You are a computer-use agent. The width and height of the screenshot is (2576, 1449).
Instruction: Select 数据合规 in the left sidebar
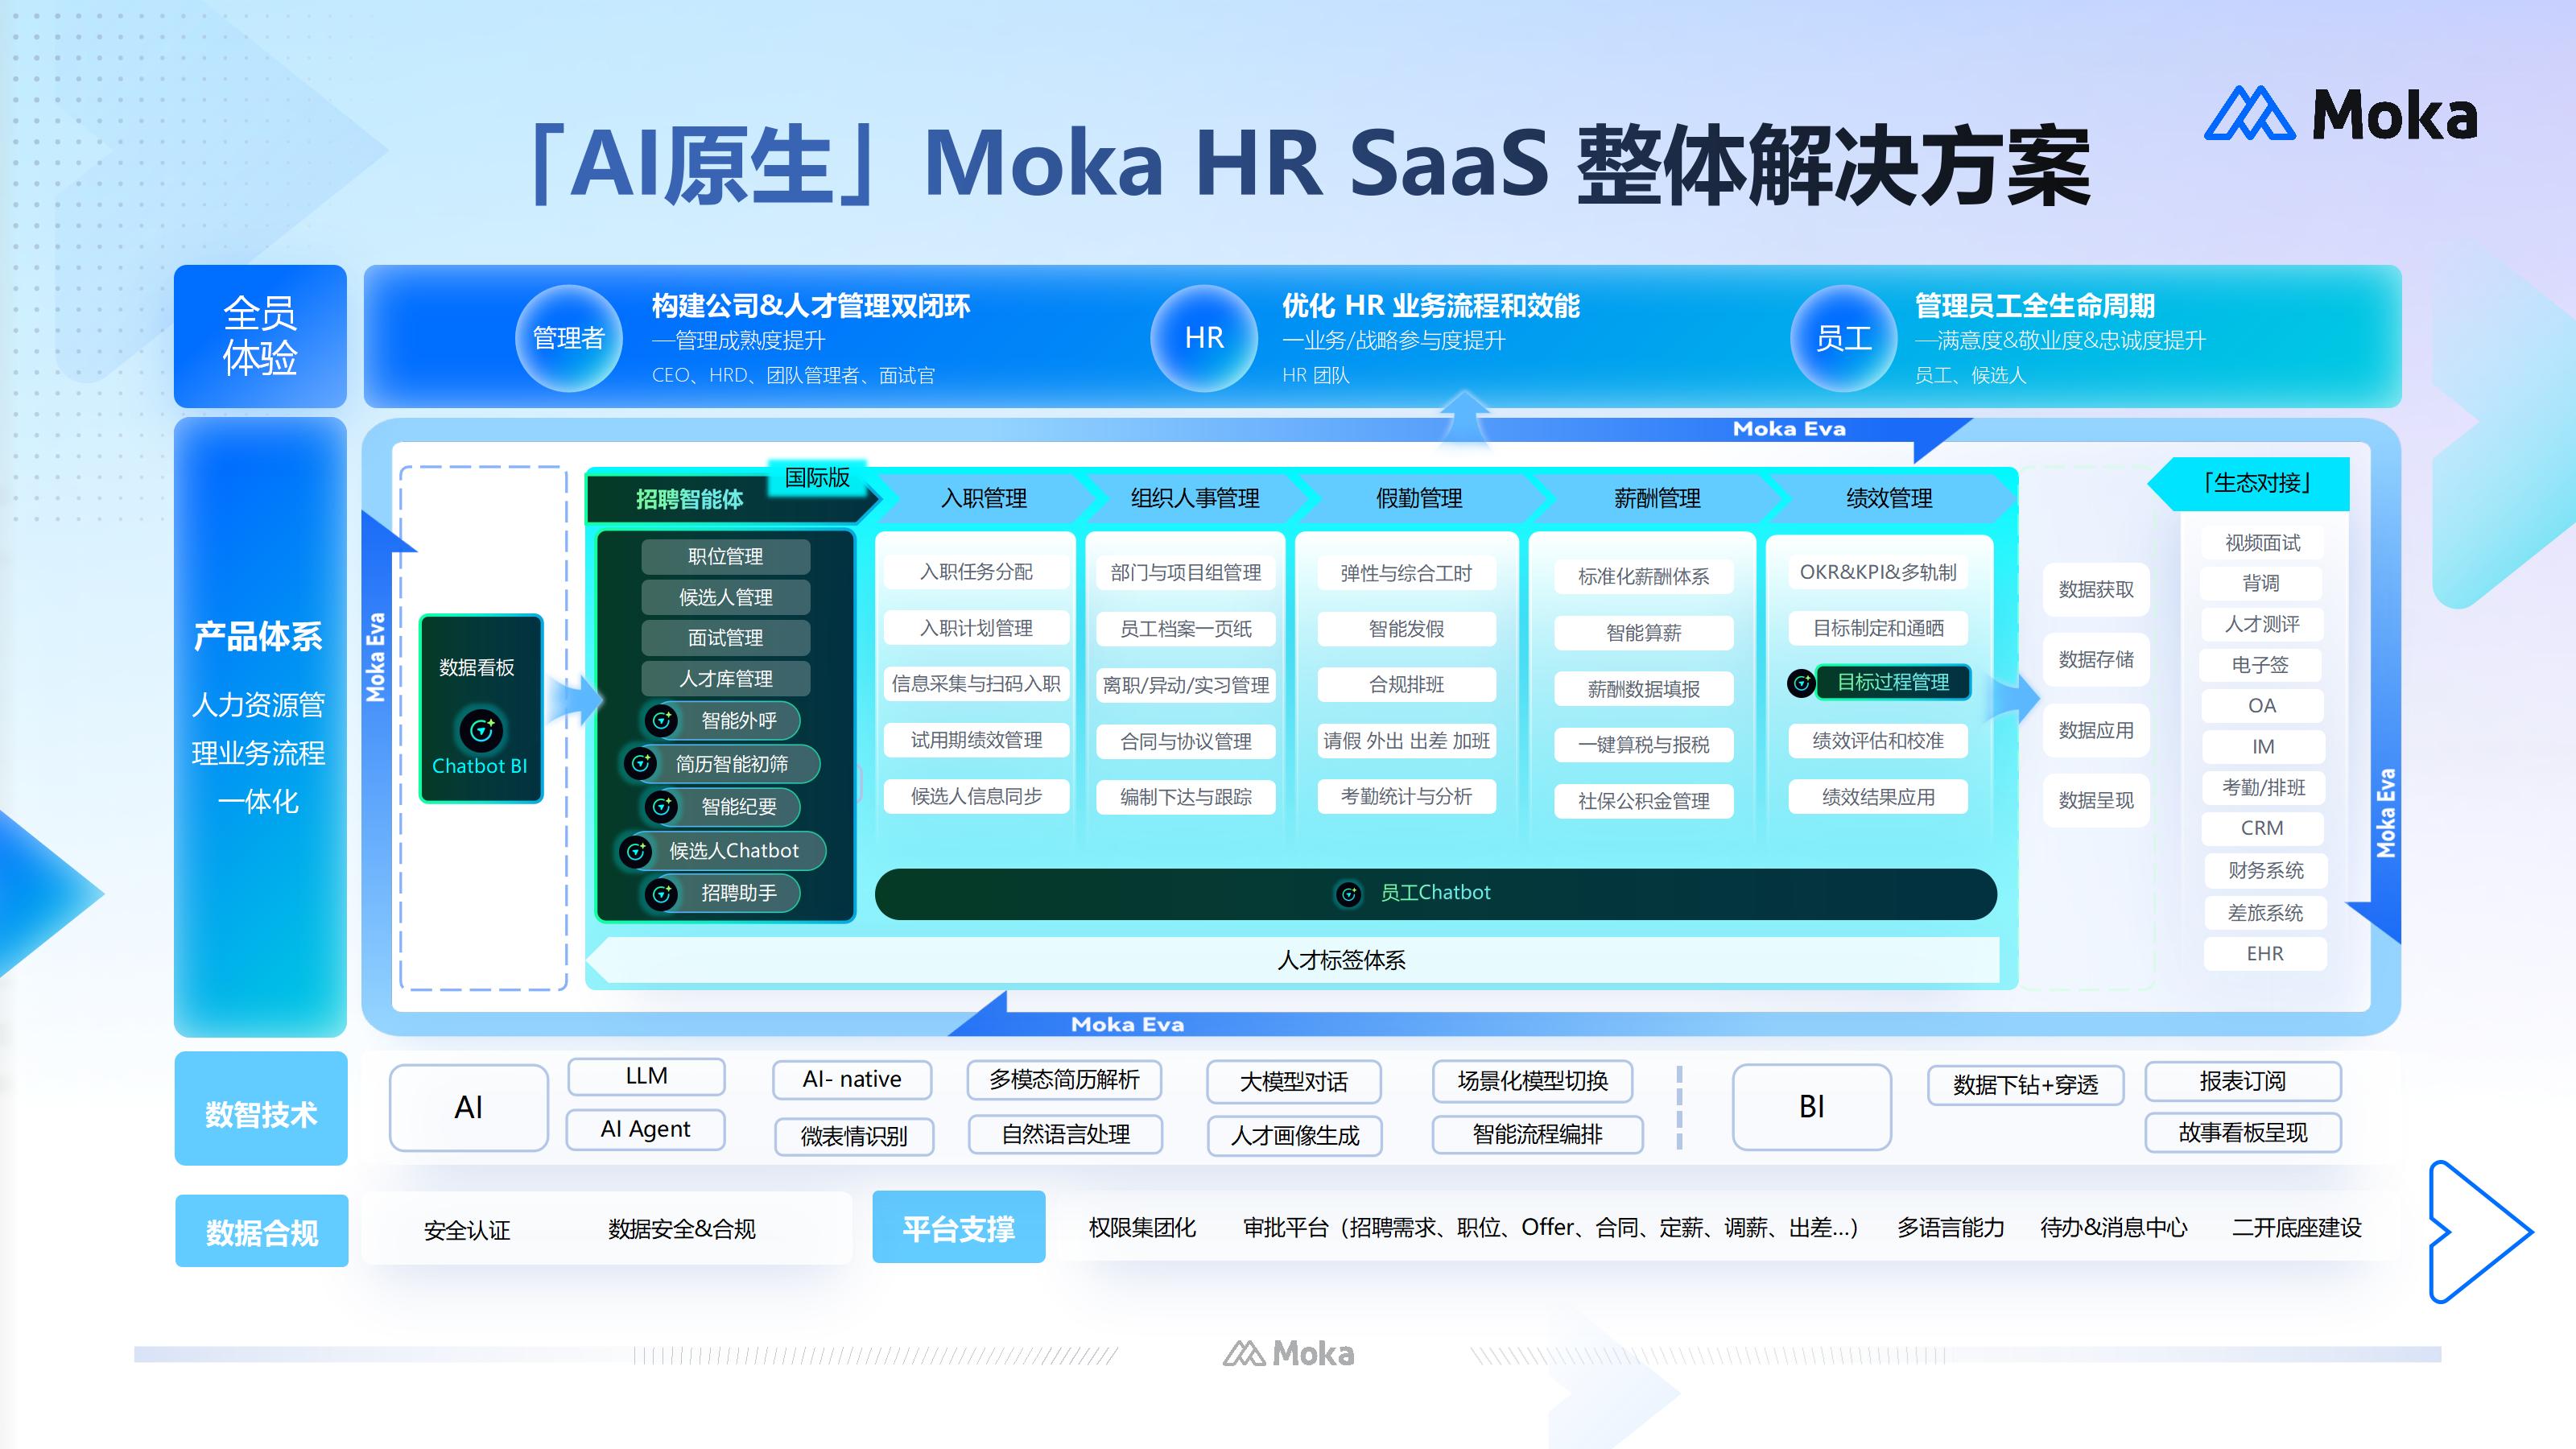pos(260,1233)
